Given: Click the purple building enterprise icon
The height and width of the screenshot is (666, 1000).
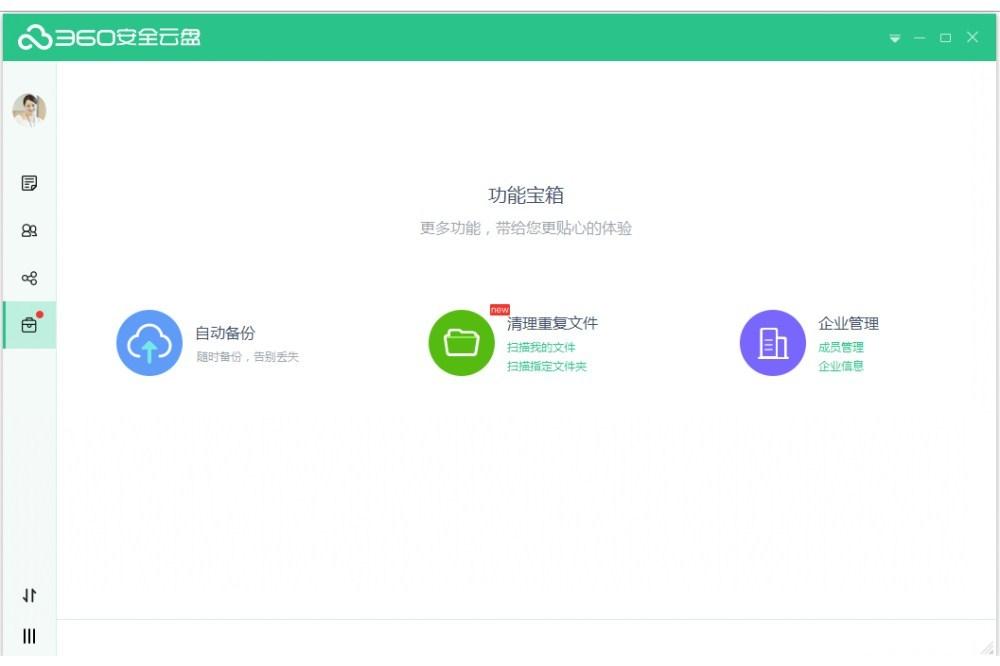Looking at the screenshot, I should 772,343.
